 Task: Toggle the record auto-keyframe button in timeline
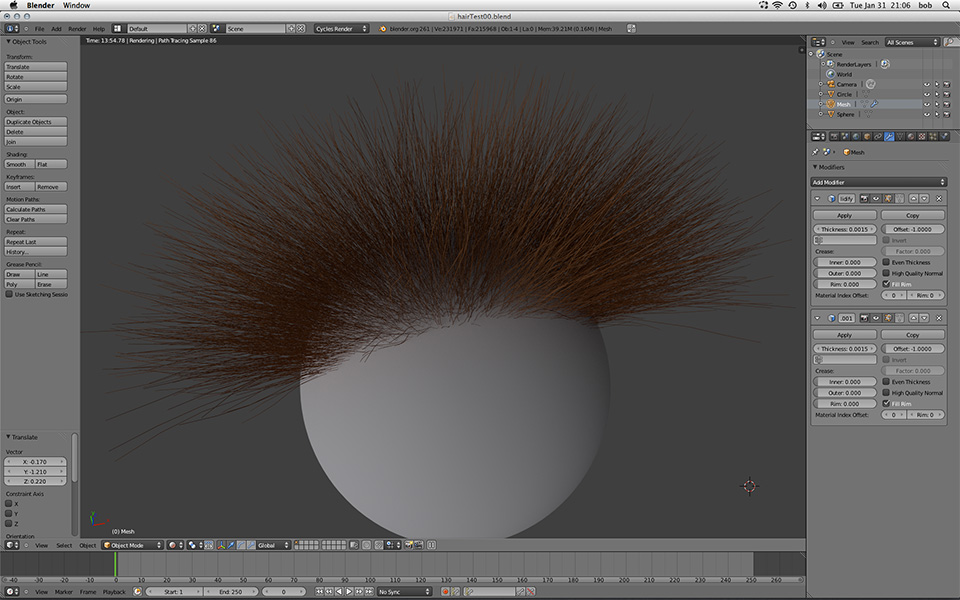click(x=445, y=592)
